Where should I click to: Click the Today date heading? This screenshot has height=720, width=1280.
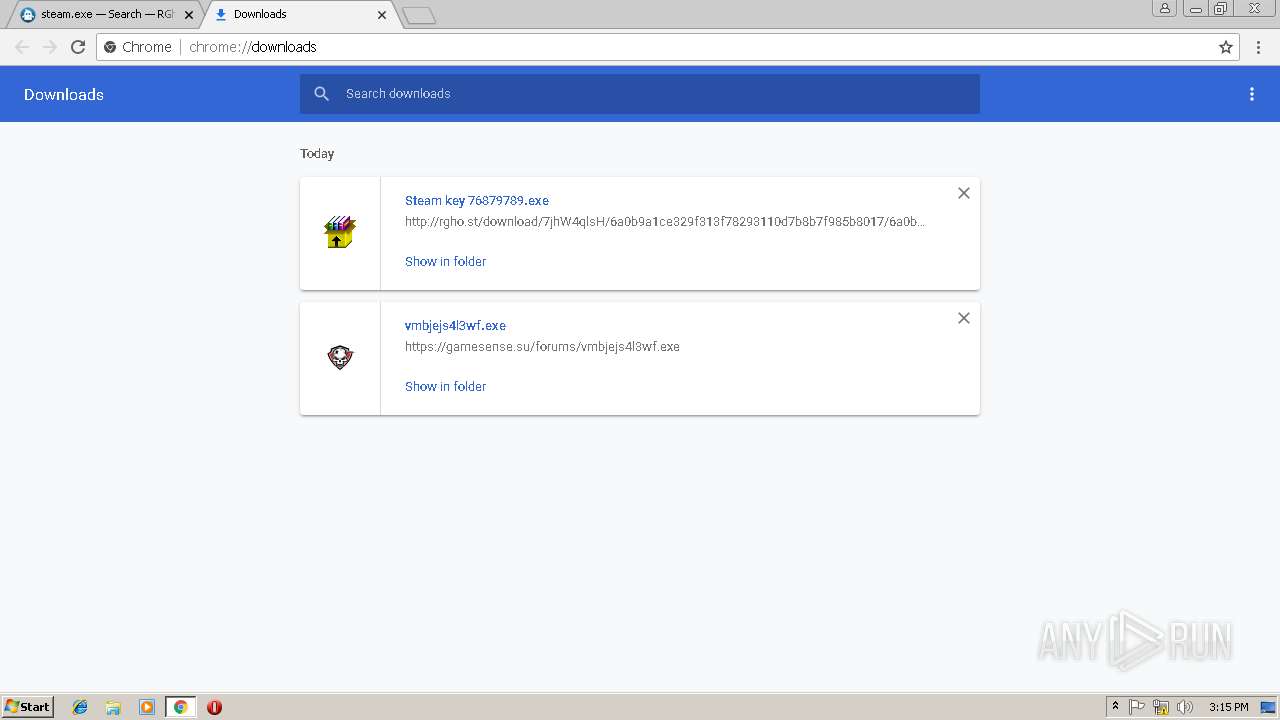point(317,153)
